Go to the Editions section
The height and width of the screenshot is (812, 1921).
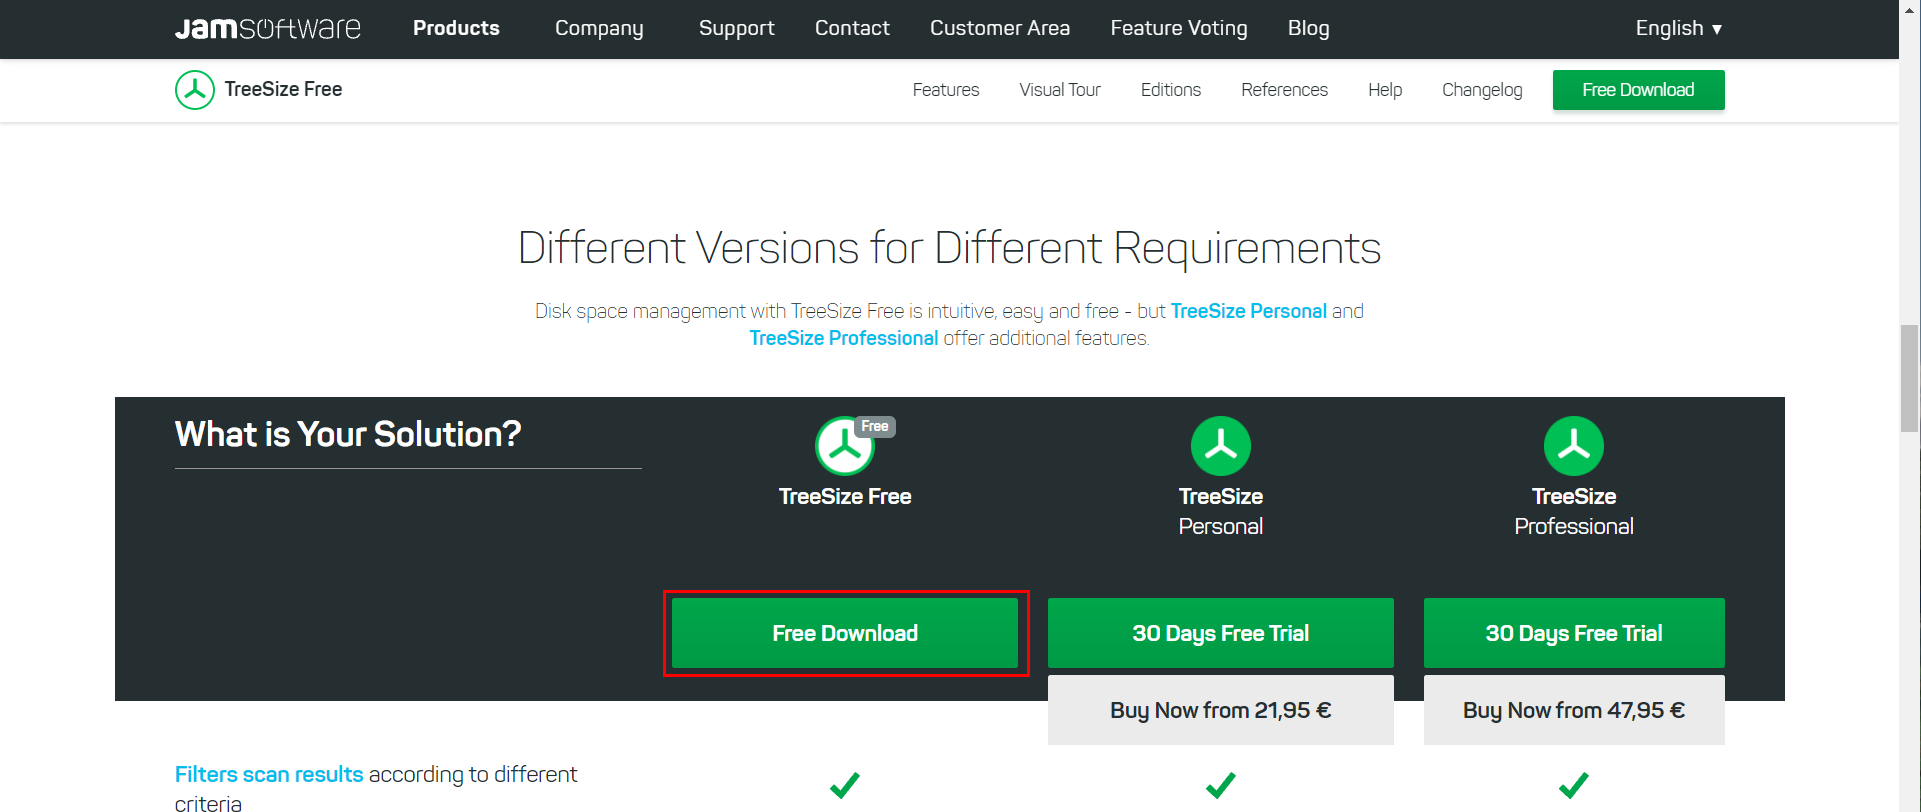coord(1171,90)
